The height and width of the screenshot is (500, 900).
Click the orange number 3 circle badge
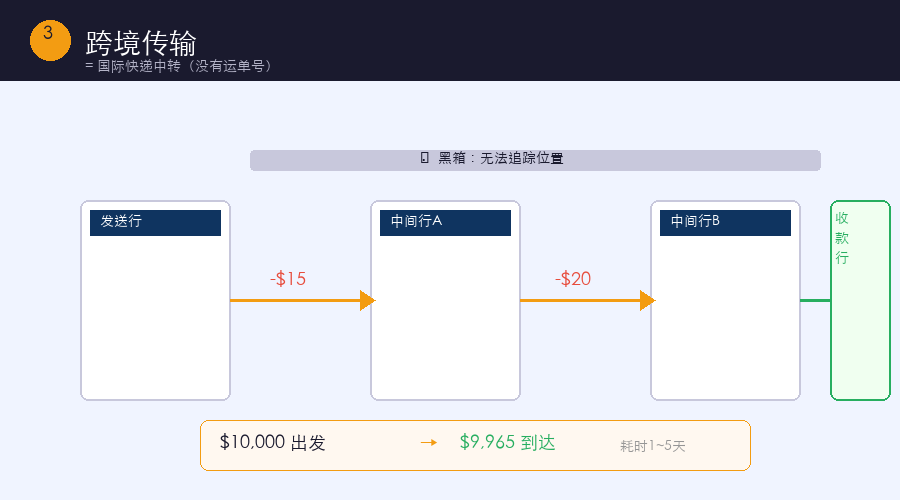pos(50,40)
